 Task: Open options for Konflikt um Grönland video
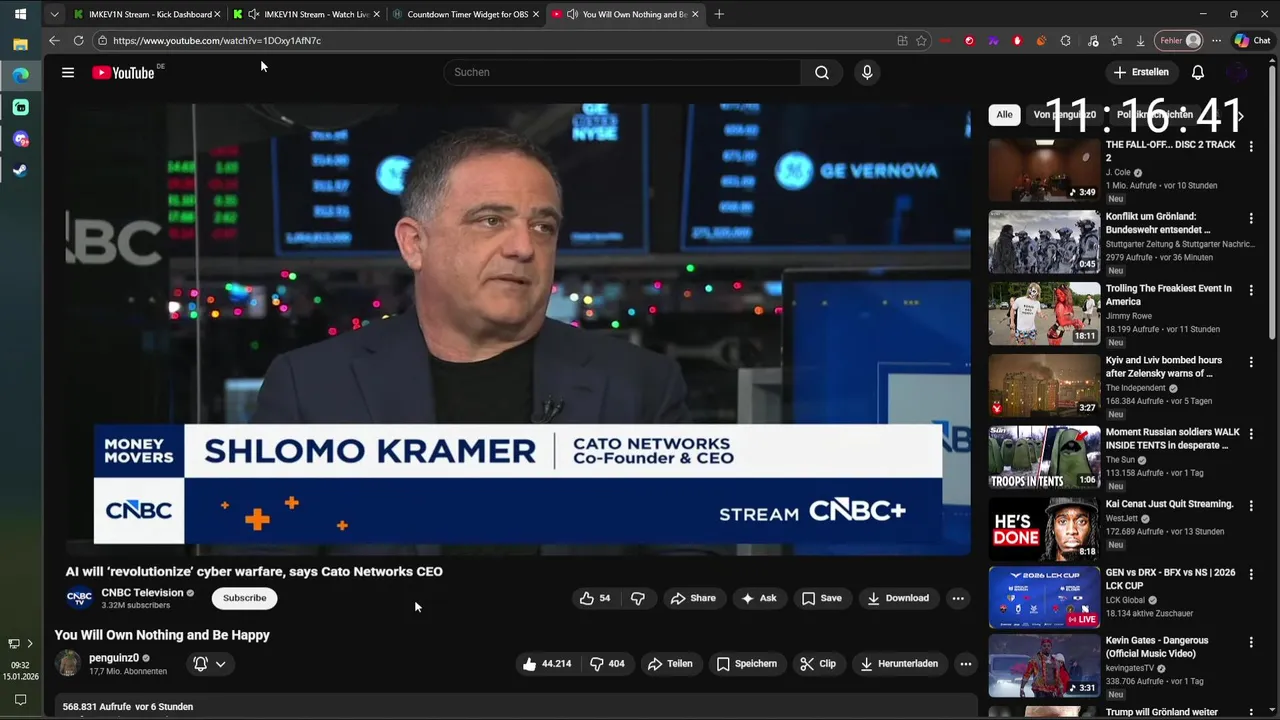coord(1250,218)
